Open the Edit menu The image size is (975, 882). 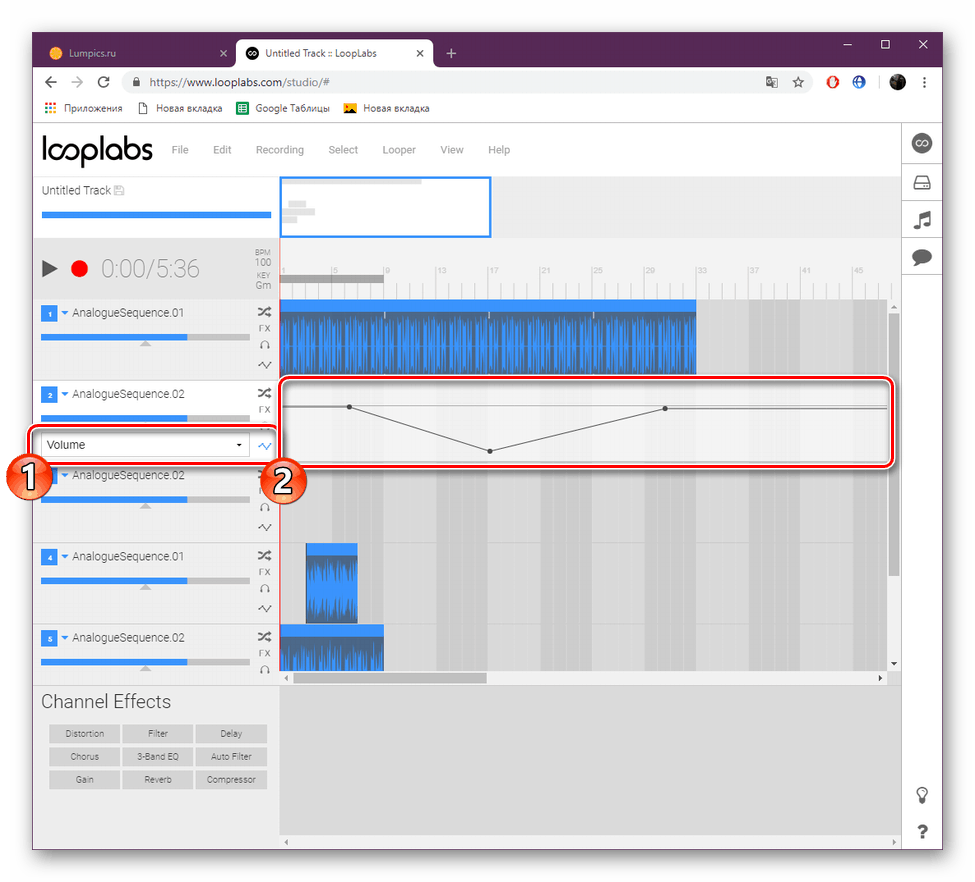click(222, 150)
